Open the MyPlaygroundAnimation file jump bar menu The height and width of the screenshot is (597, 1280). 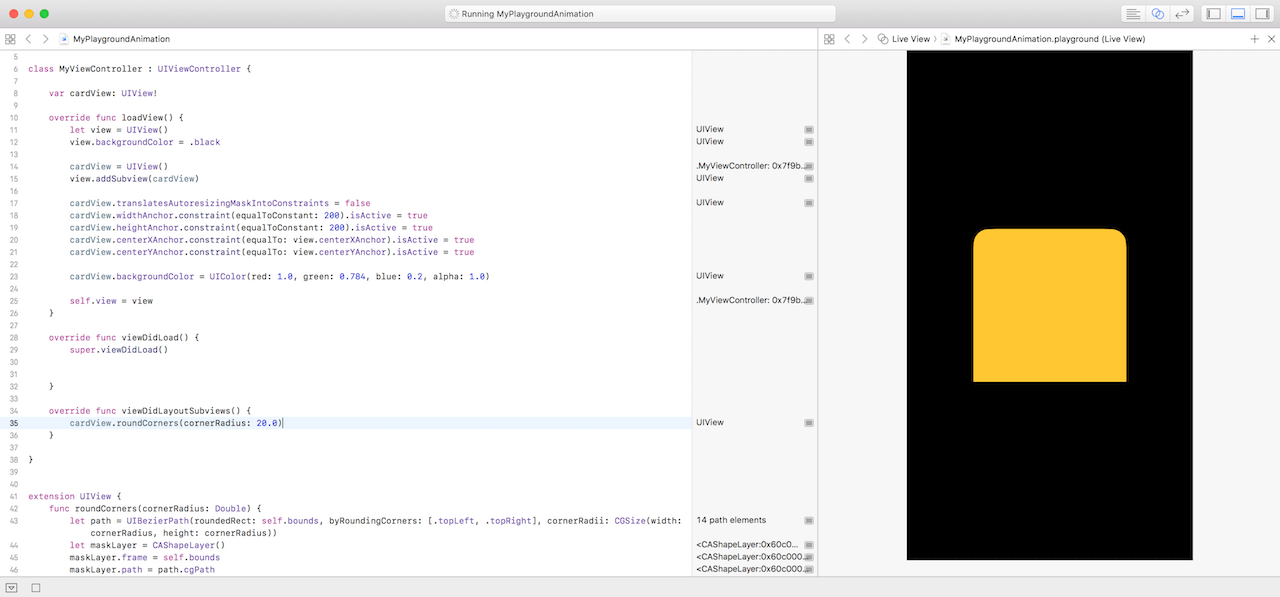(x=121, y=39)
